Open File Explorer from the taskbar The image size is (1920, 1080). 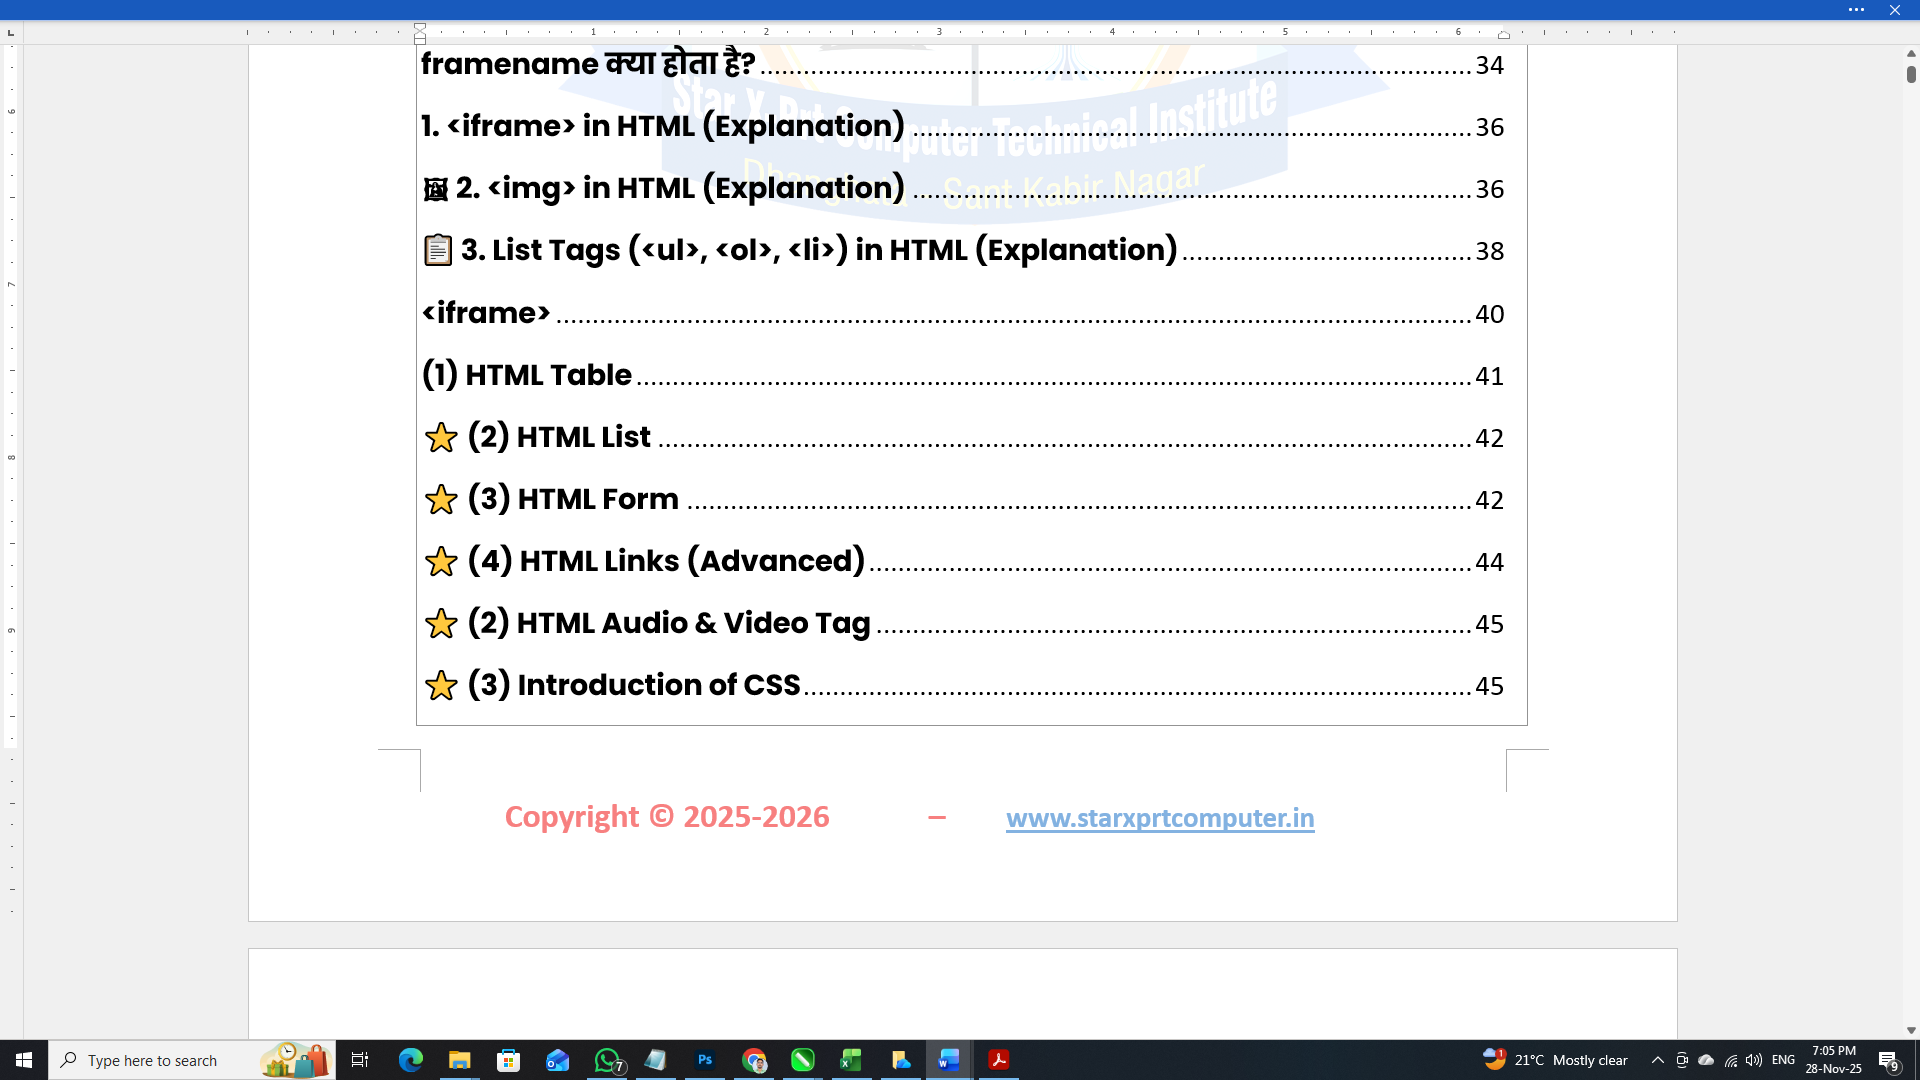pos(459,1059)
